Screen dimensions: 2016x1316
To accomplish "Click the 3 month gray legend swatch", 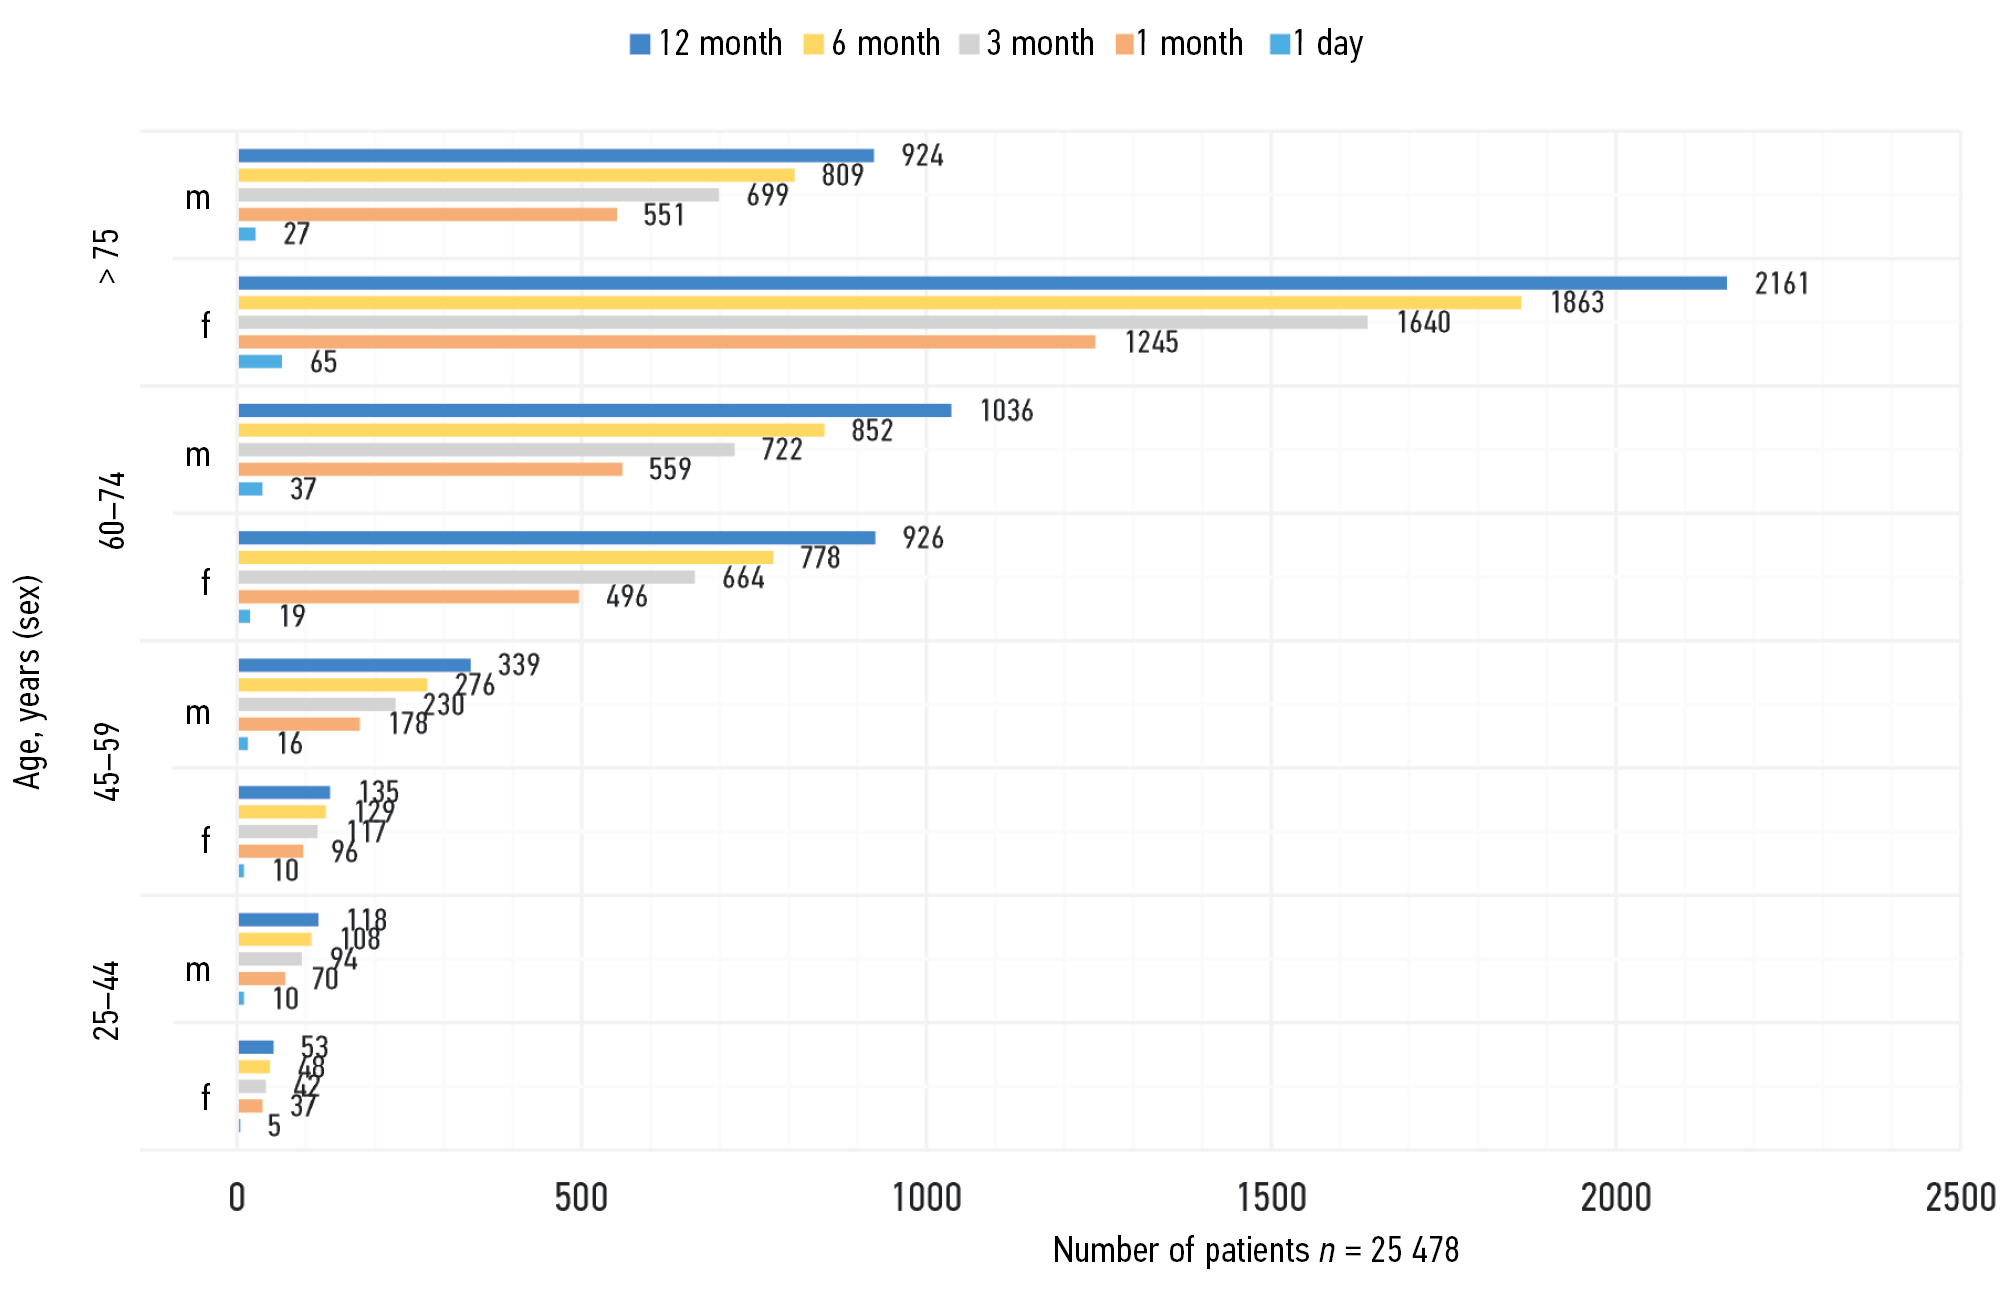I will pos(968,45).
